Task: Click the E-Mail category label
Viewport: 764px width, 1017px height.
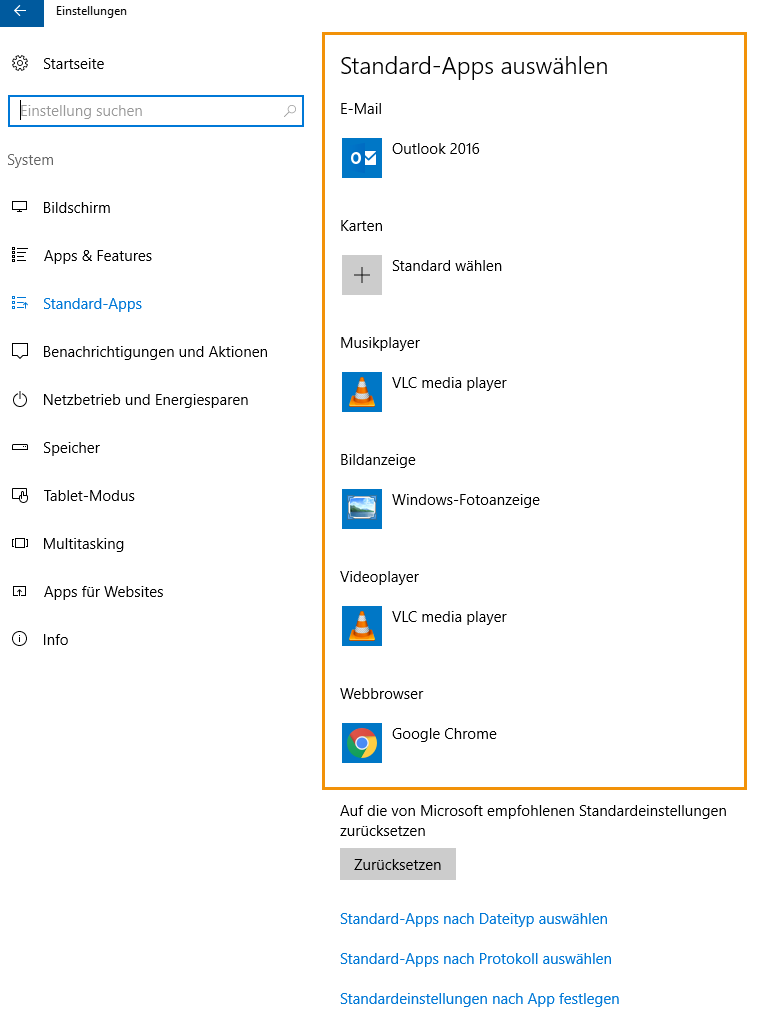Action: coord(361,109)
